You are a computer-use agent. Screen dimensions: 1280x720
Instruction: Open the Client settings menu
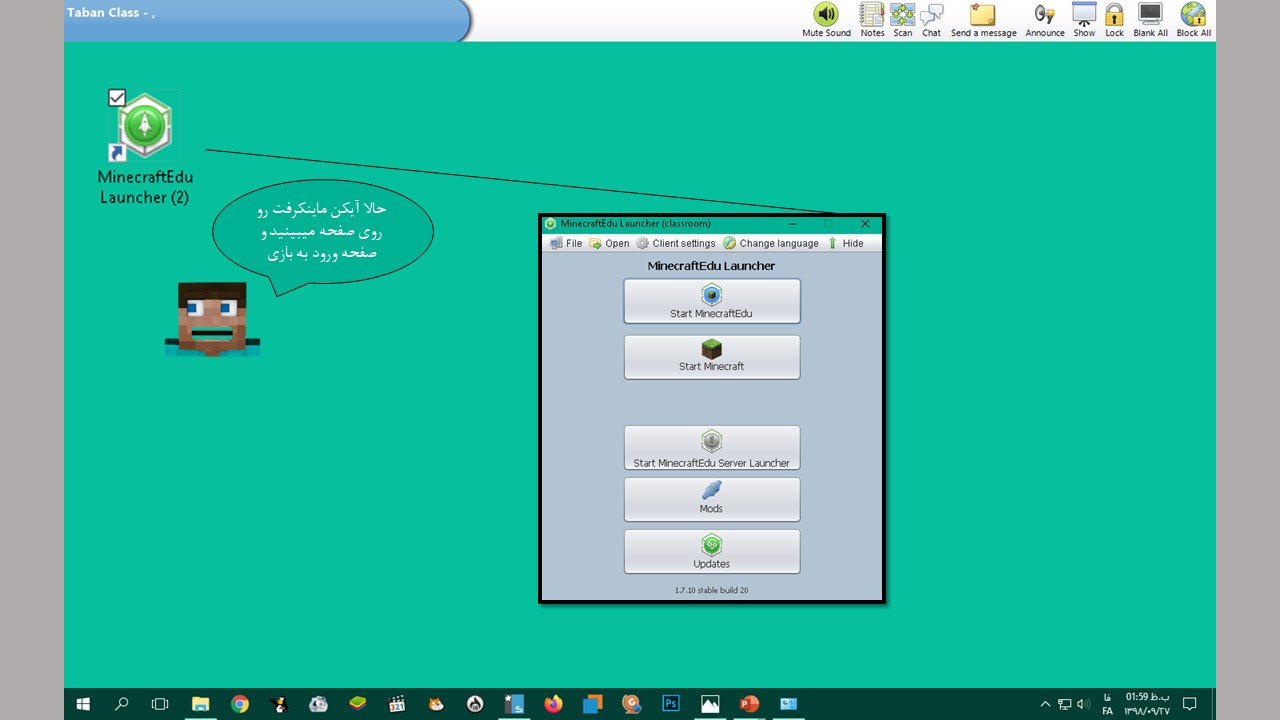point(676,243)
